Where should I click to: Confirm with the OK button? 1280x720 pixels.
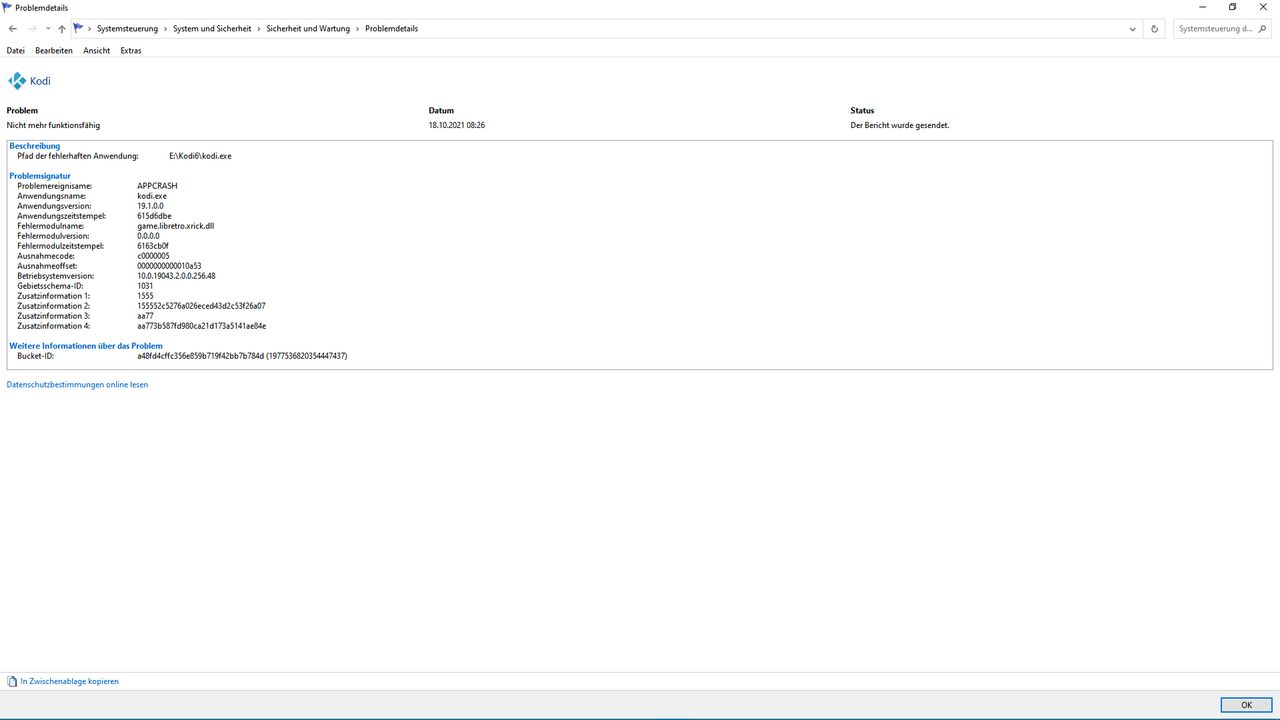pos(1246,705)
